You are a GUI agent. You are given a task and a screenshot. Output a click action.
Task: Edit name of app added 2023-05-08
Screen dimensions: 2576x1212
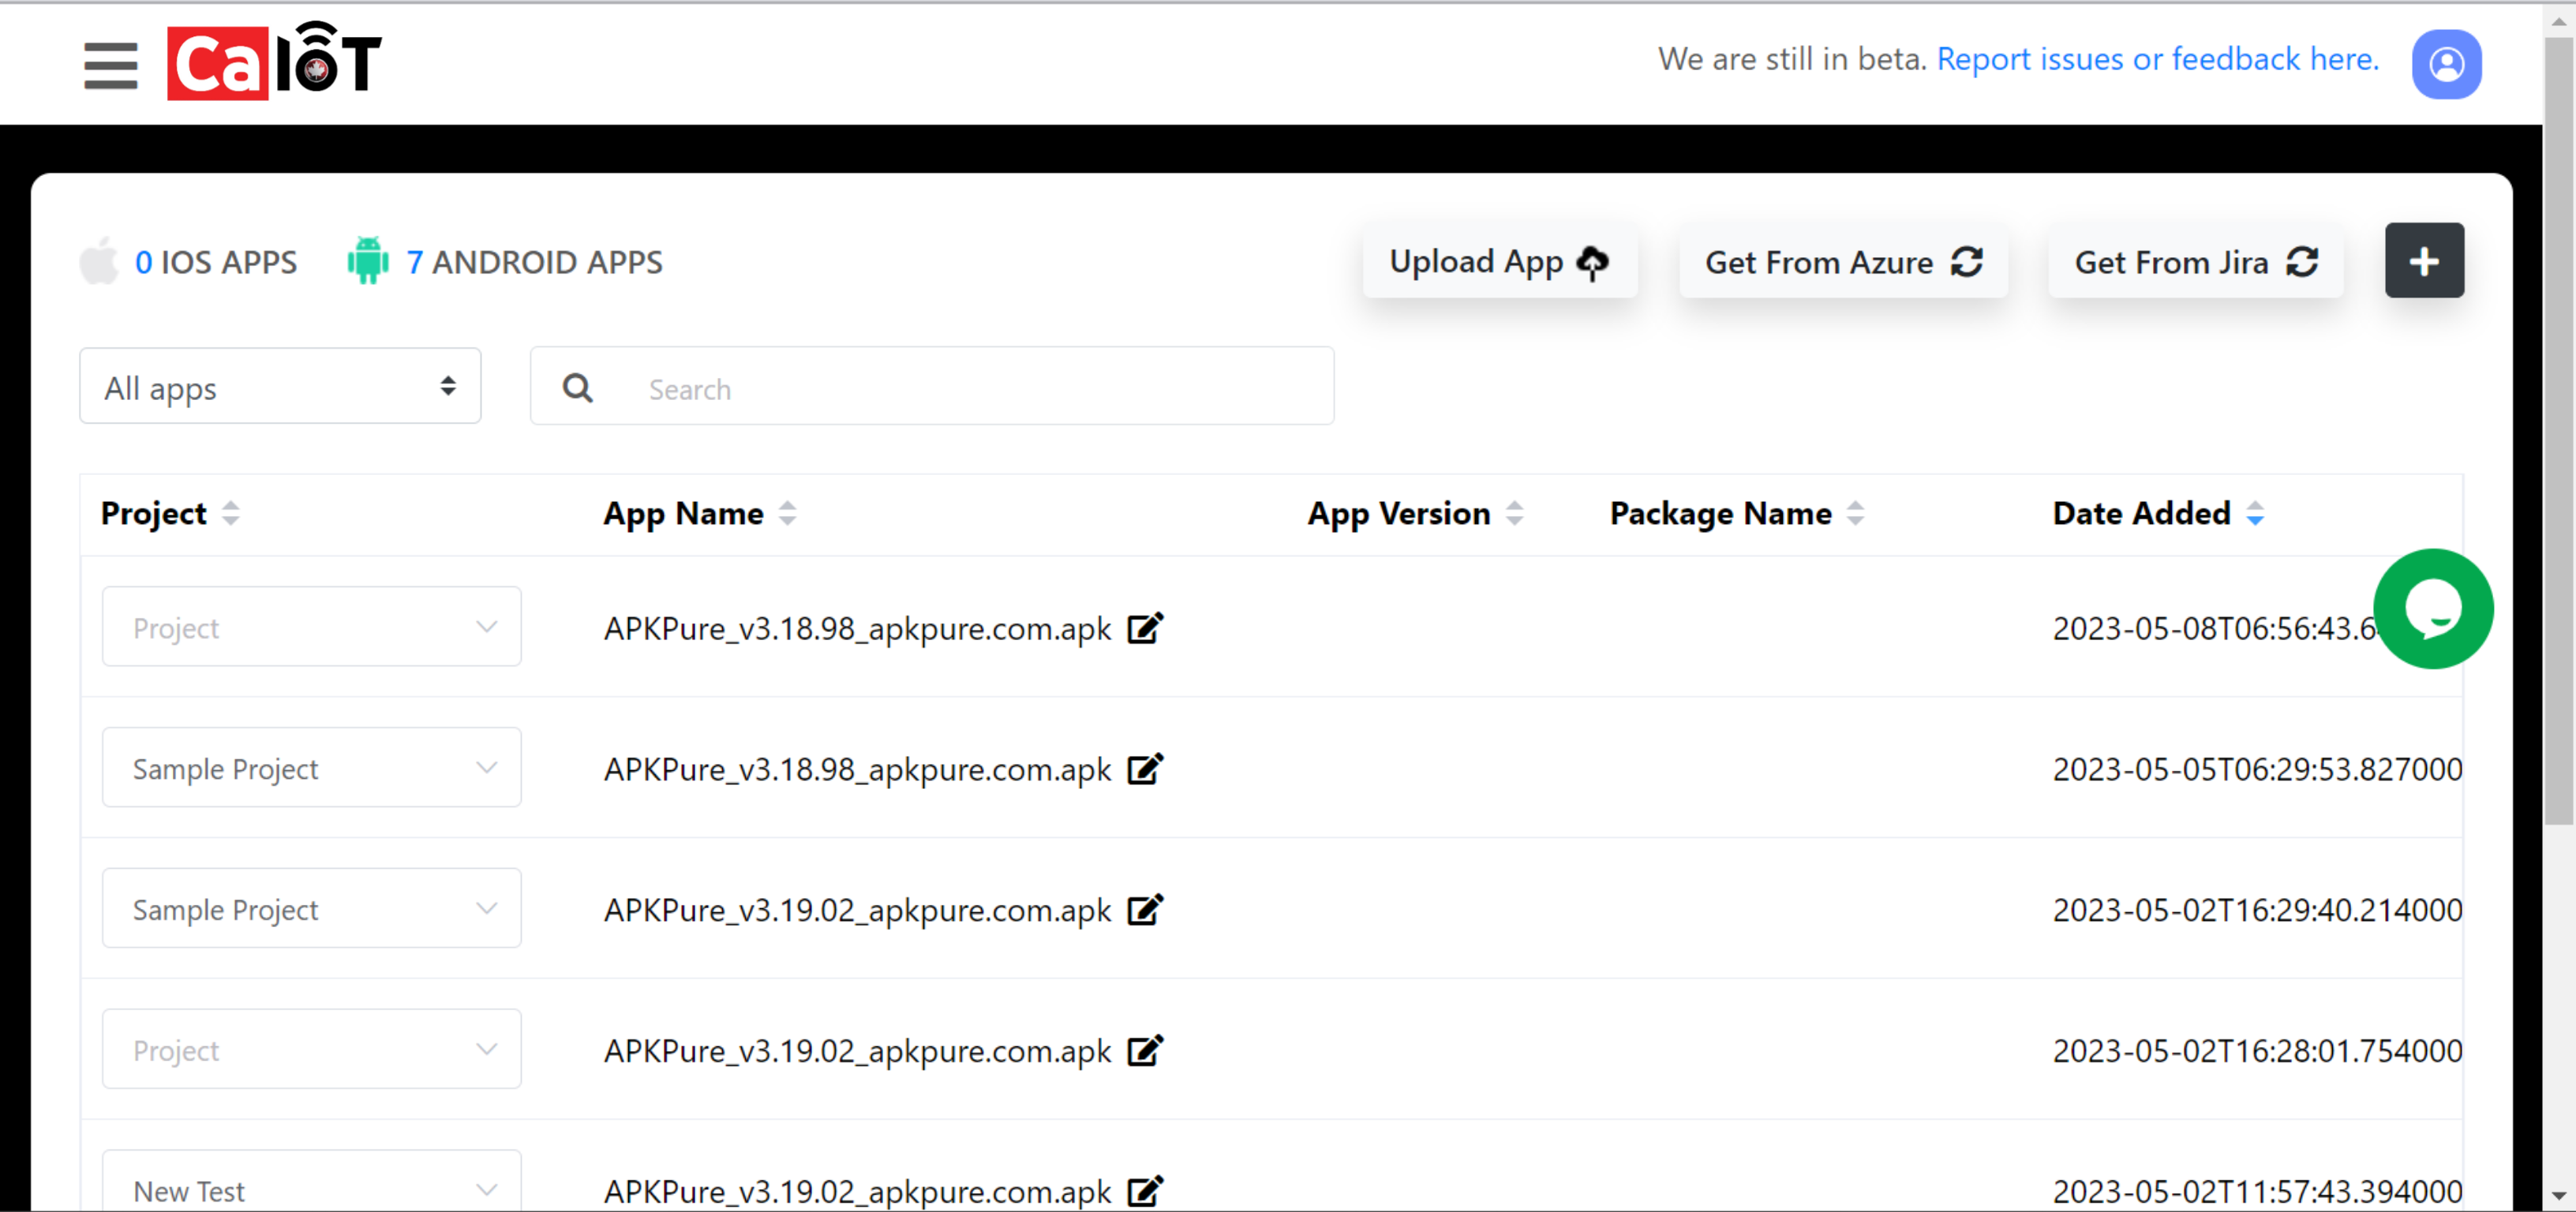pos(1145,628)
